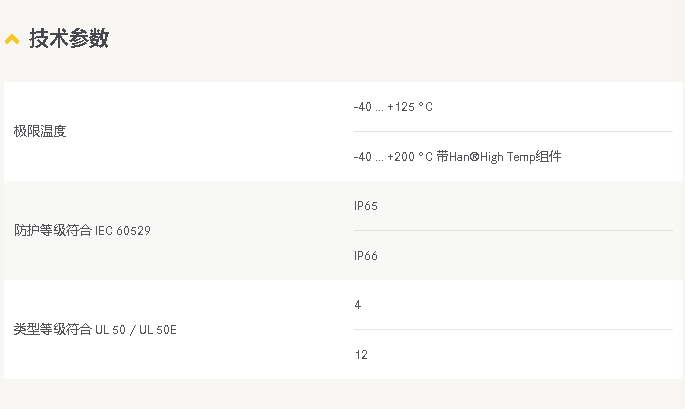Viewport: 685px width, 409px height.
Task: Select the type rating value 12
Action: pos(360,354)
